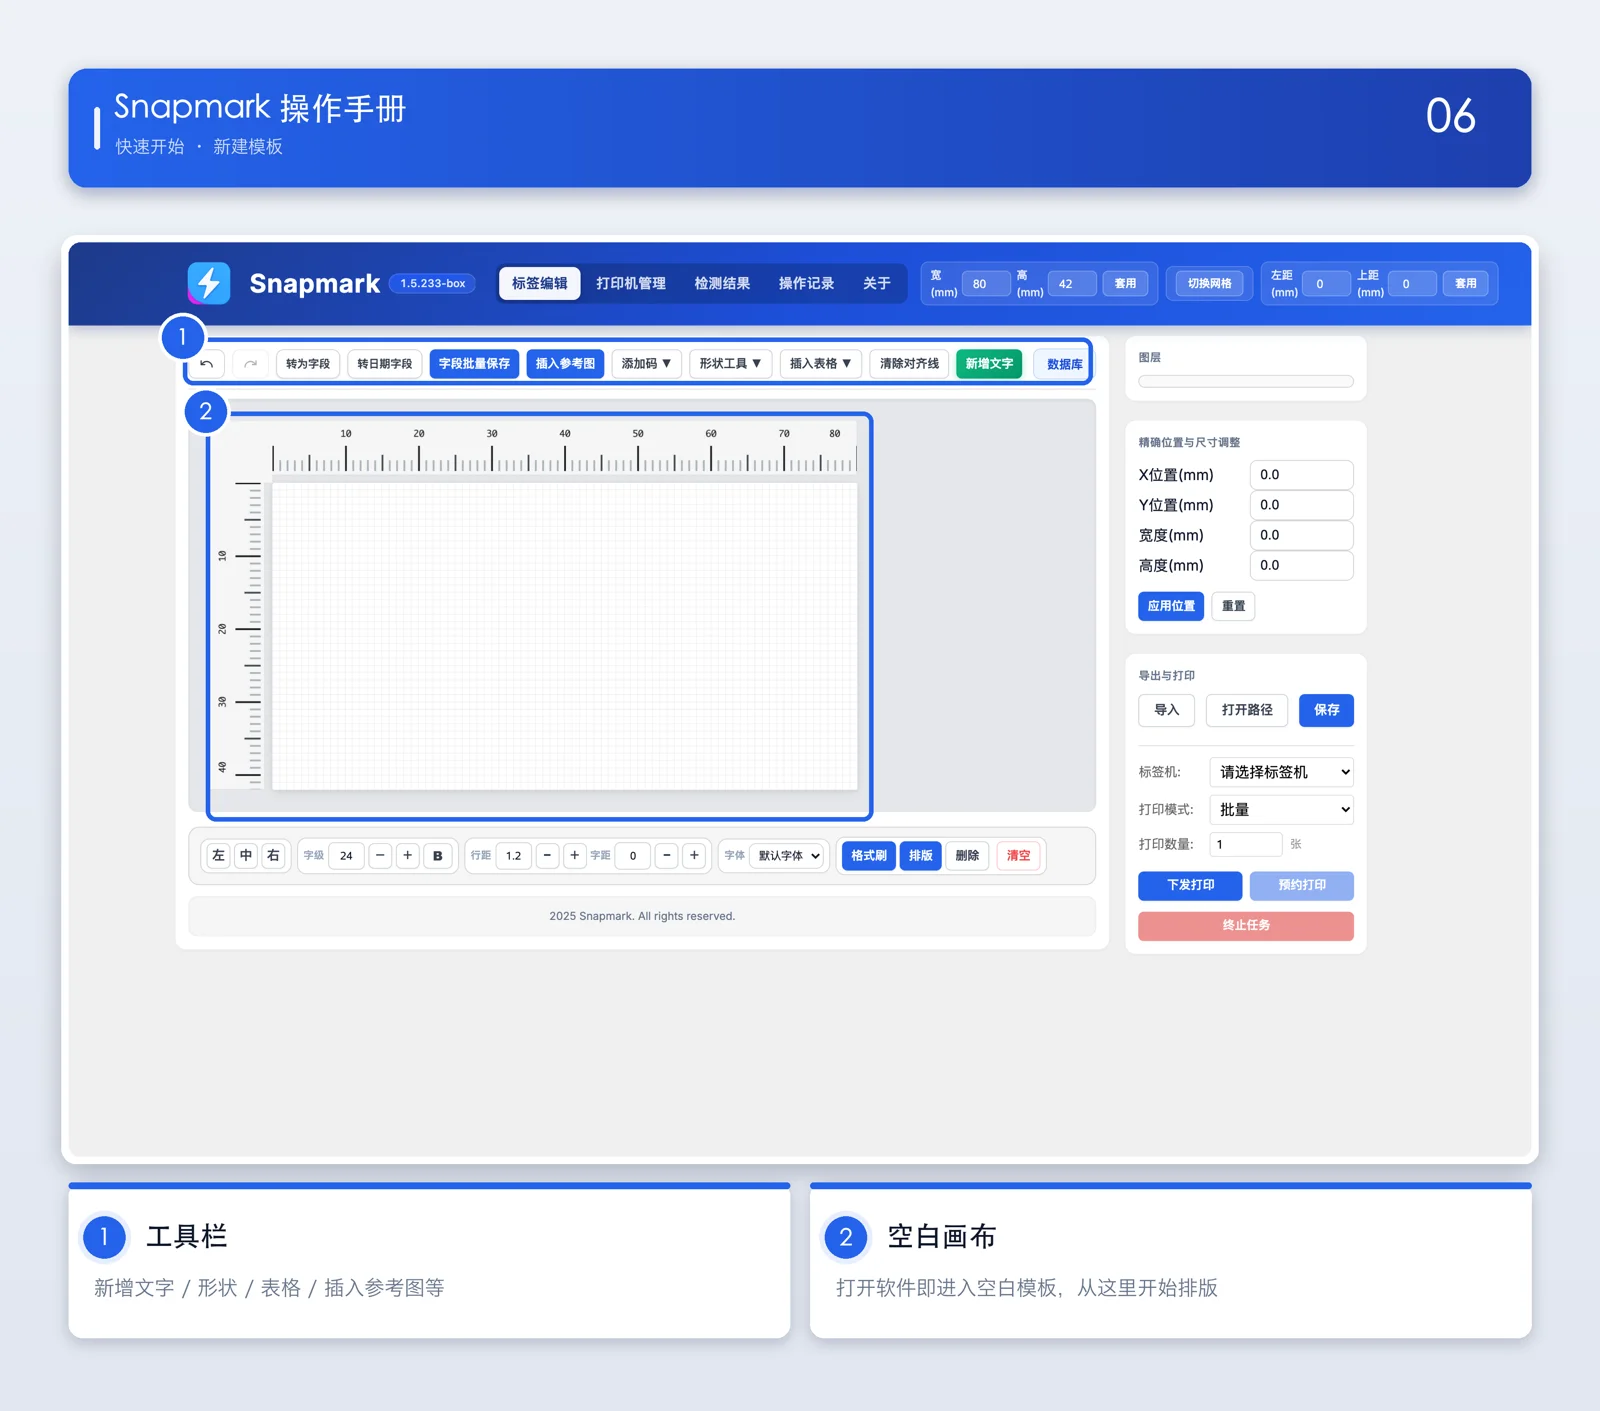Screen dimensions: 1600x1411
Task: Align text right with 右 button
Action: (x=273, y=856)
